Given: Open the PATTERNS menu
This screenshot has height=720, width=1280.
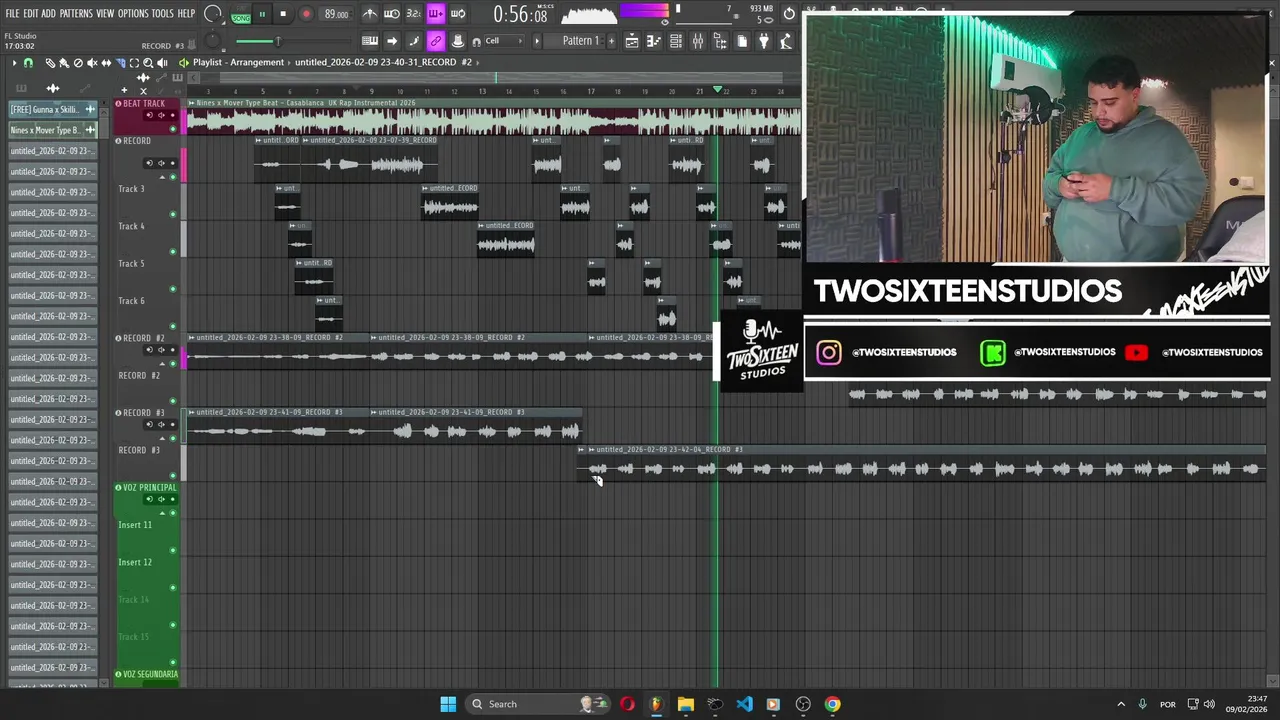Looking at the screenshot, I should tap(76, 14).
